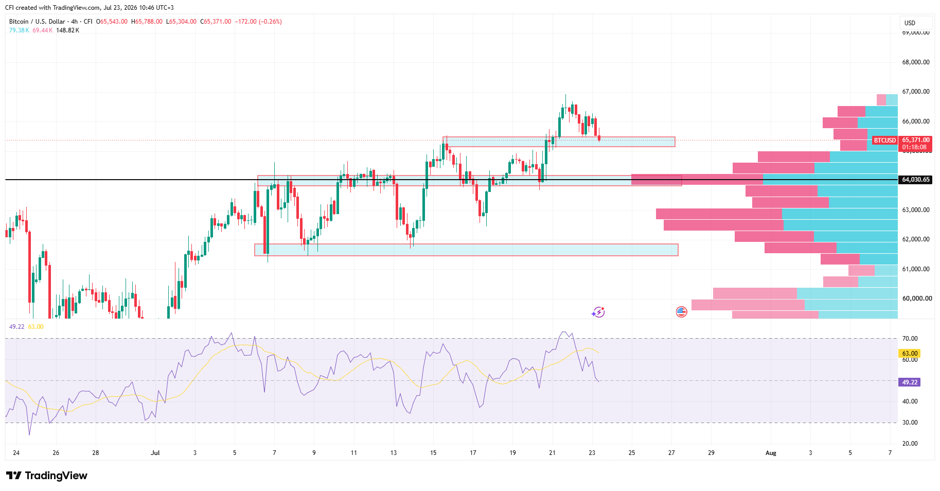Viewport: 940px width, 491px height.
Task: Click the RSI 40.00 scale label
Action: coord(910,402)
